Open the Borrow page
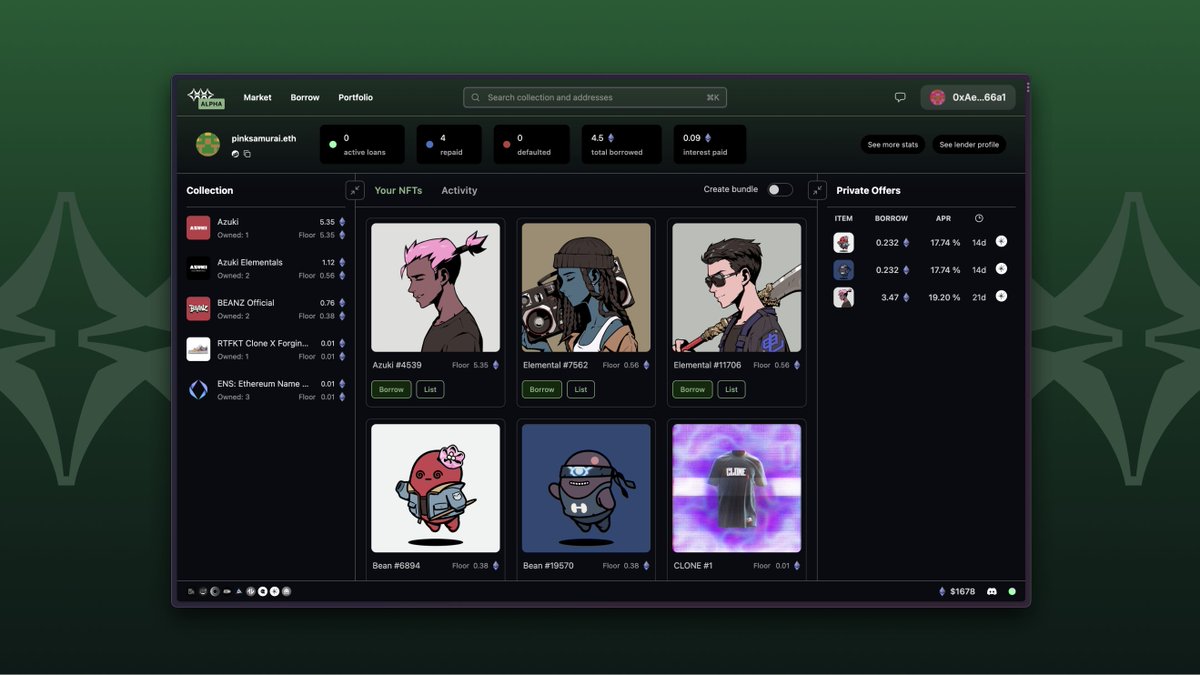This screenshot has width=1200, height=675. [305, 97]
